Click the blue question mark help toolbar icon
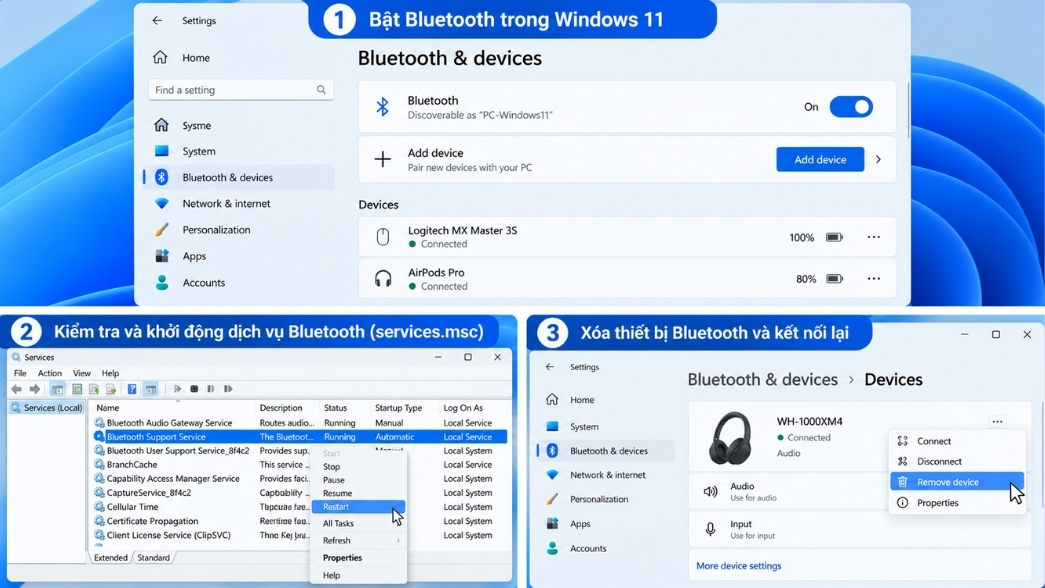The height and width of the screenshot is (588, 1045). pos(132,389)
